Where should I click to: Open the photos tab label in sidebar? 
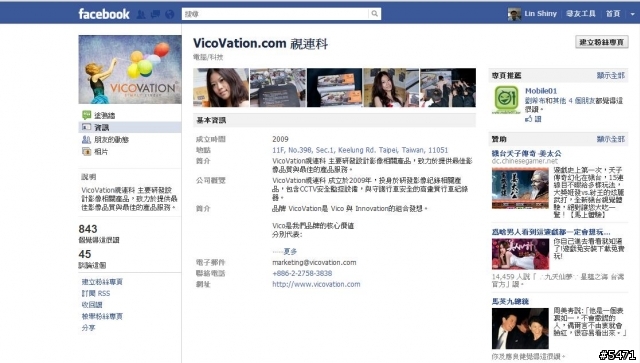coord(101,152)
